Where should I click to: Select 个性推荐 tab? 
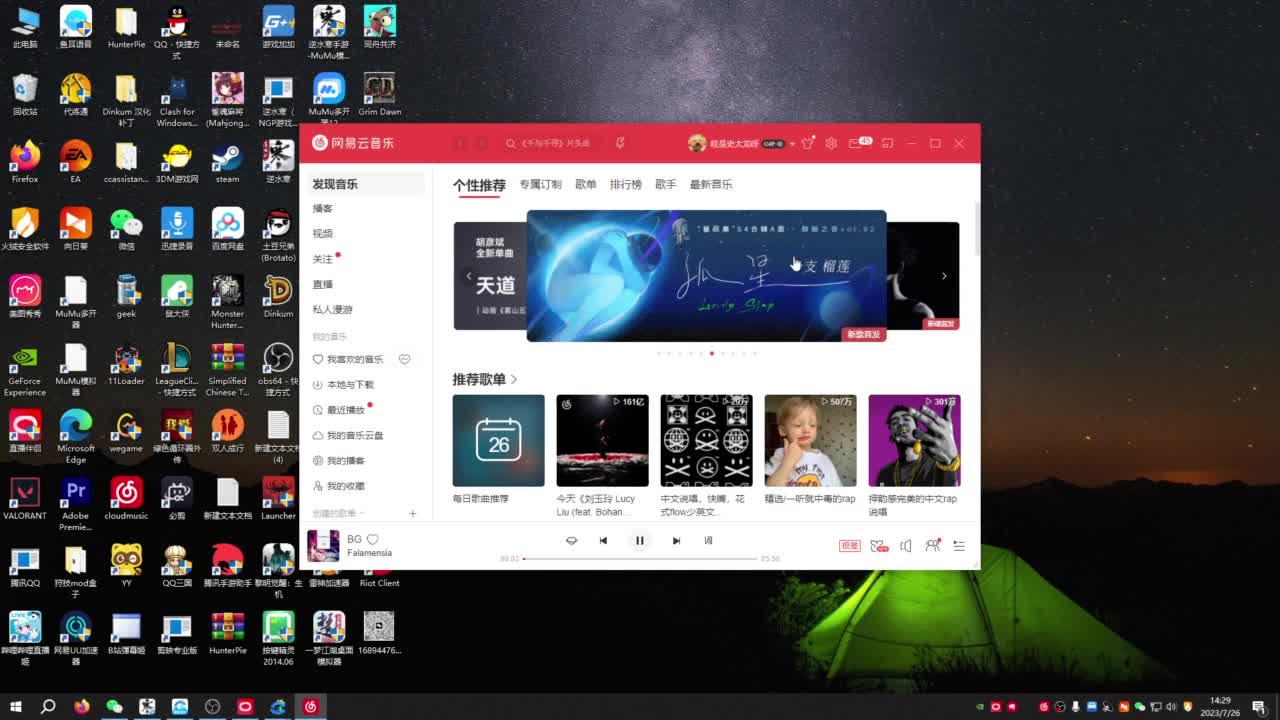479,185
